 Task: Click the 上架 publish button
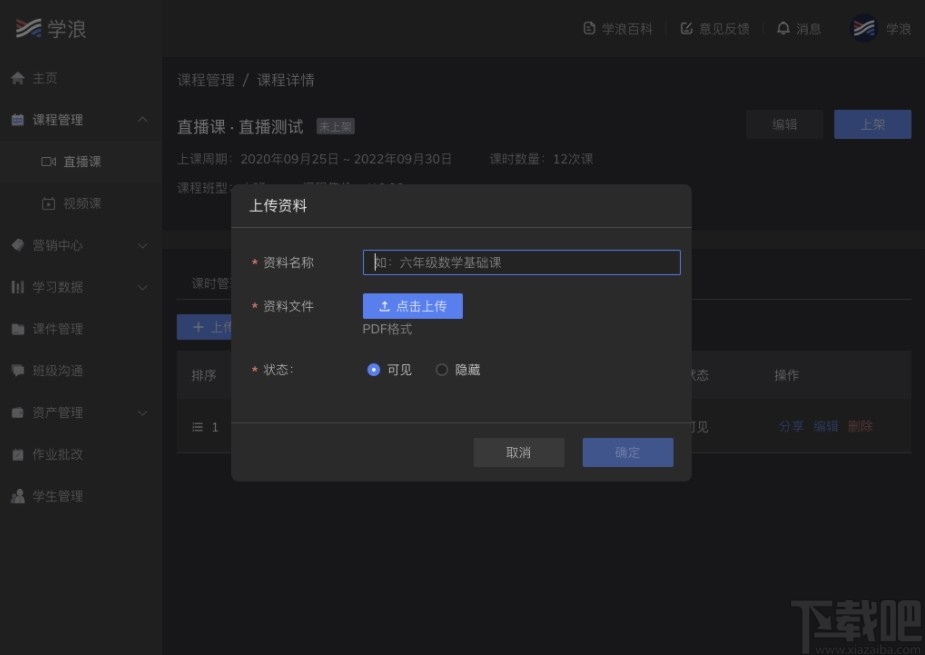click(x=871, y=123)
